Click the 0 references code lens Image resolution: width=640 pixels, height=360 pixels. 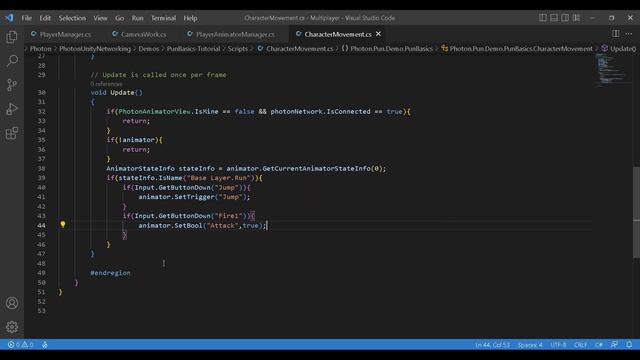pos(106,84)
